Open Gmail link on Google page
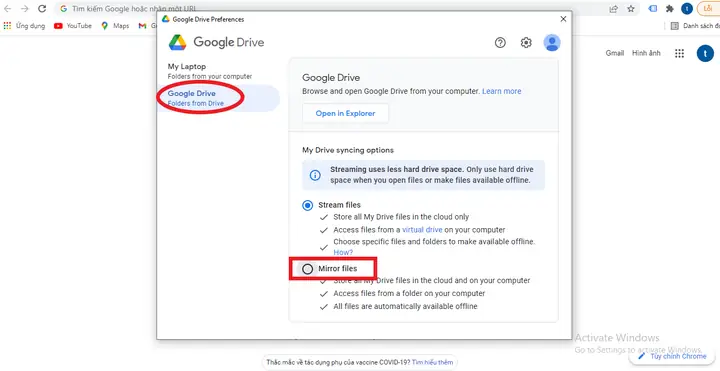720x371 pixels. 614,53
